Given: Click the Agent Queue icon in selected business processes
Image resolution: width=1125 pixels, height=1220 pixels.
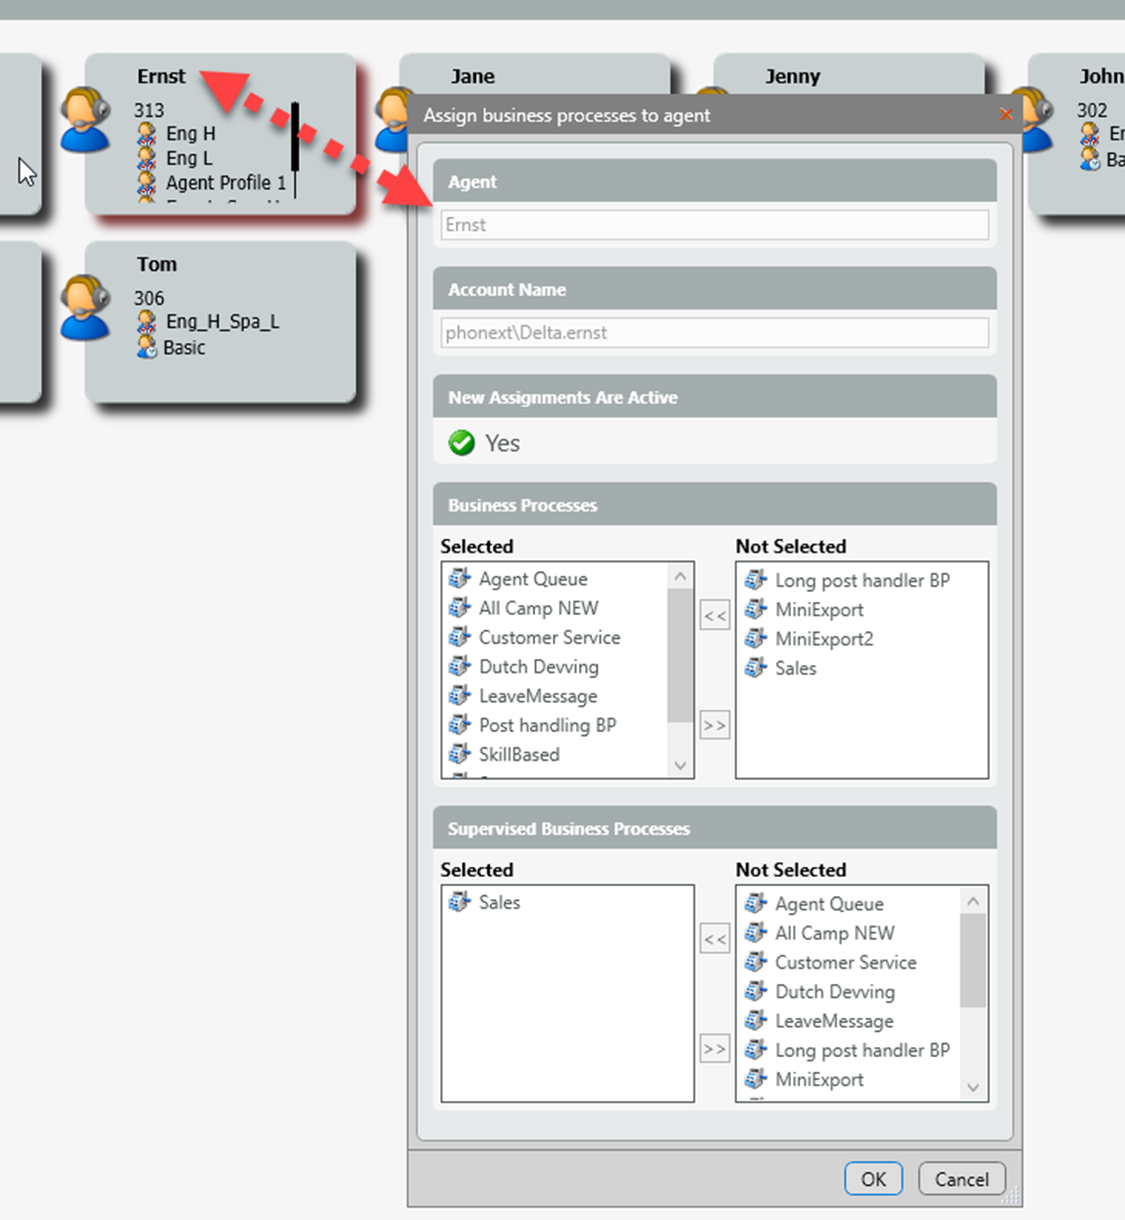Looking at the screenshot, I should (x=459, y=579).
